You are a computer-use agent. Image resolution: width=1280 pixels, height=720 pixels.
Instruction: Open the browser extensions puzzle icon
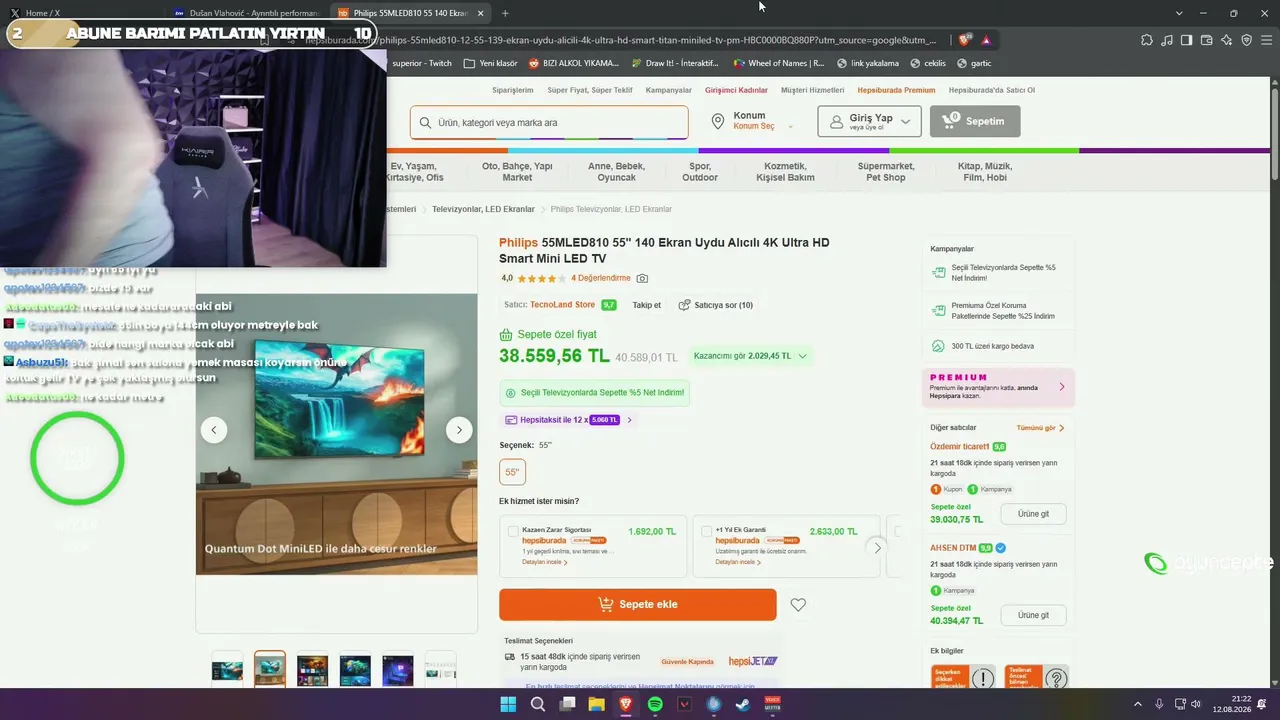1146,40
